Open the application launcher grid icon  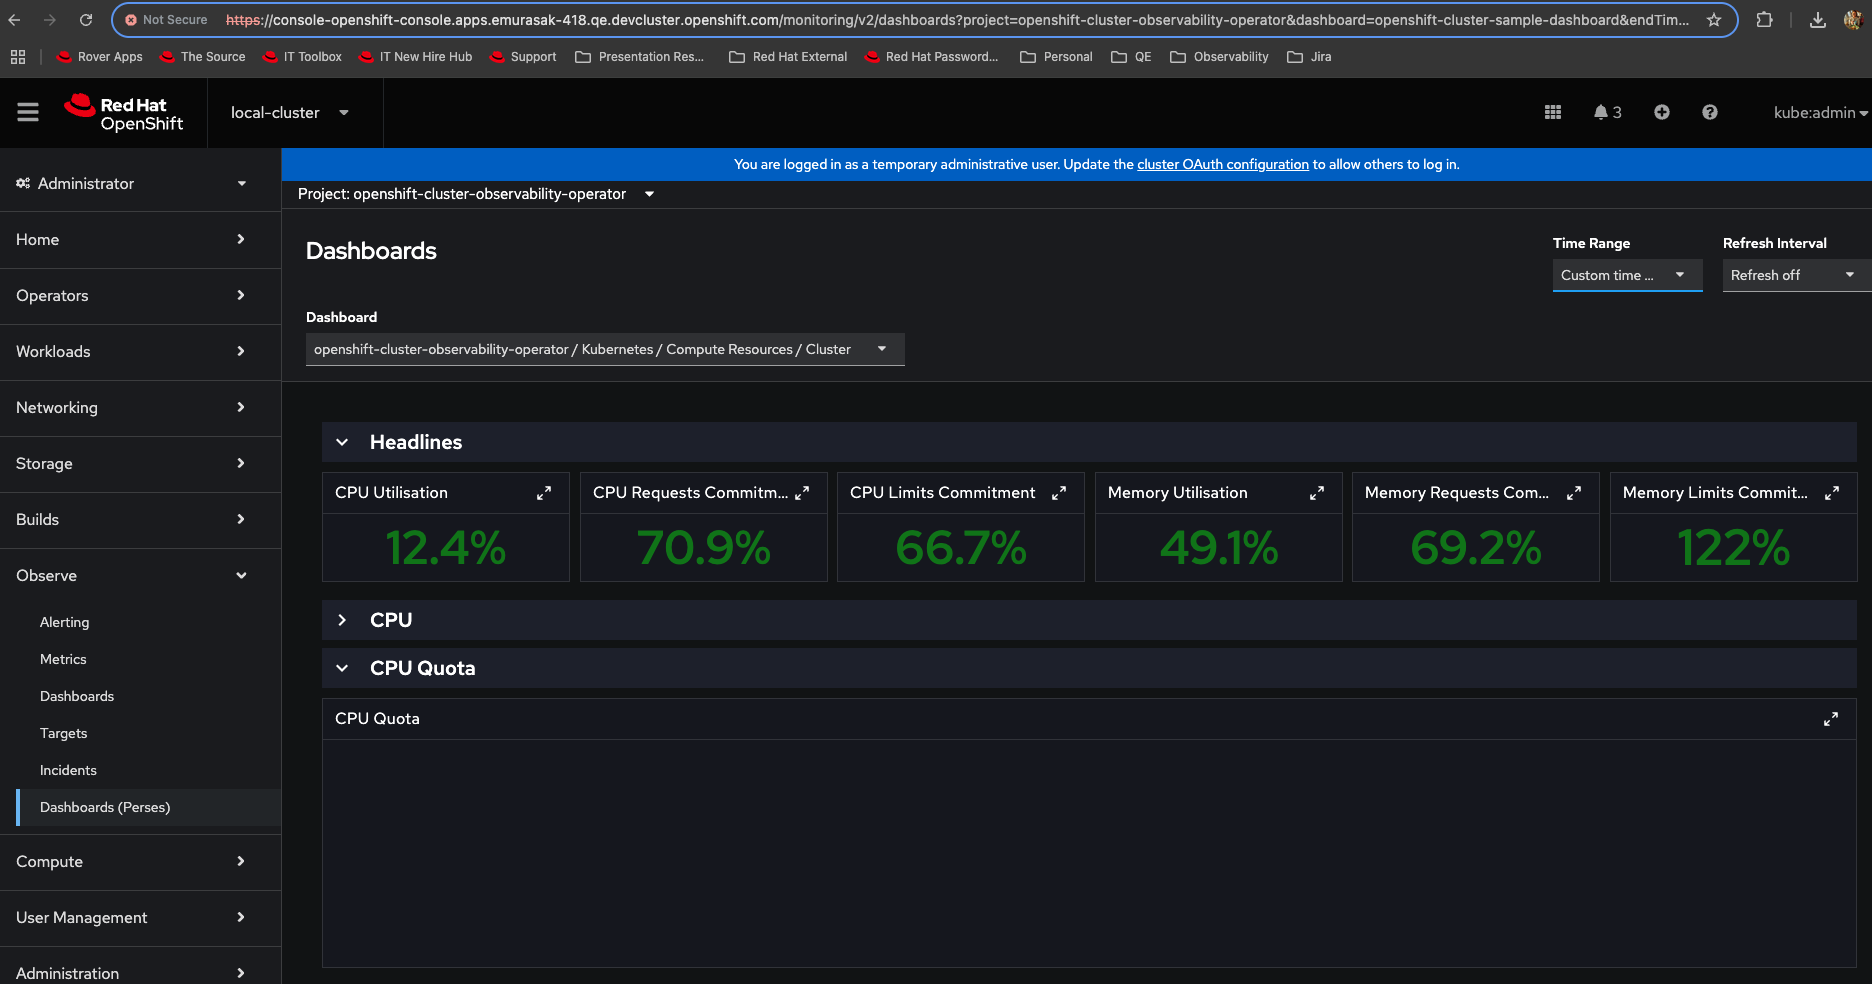tap(1552, 112)
